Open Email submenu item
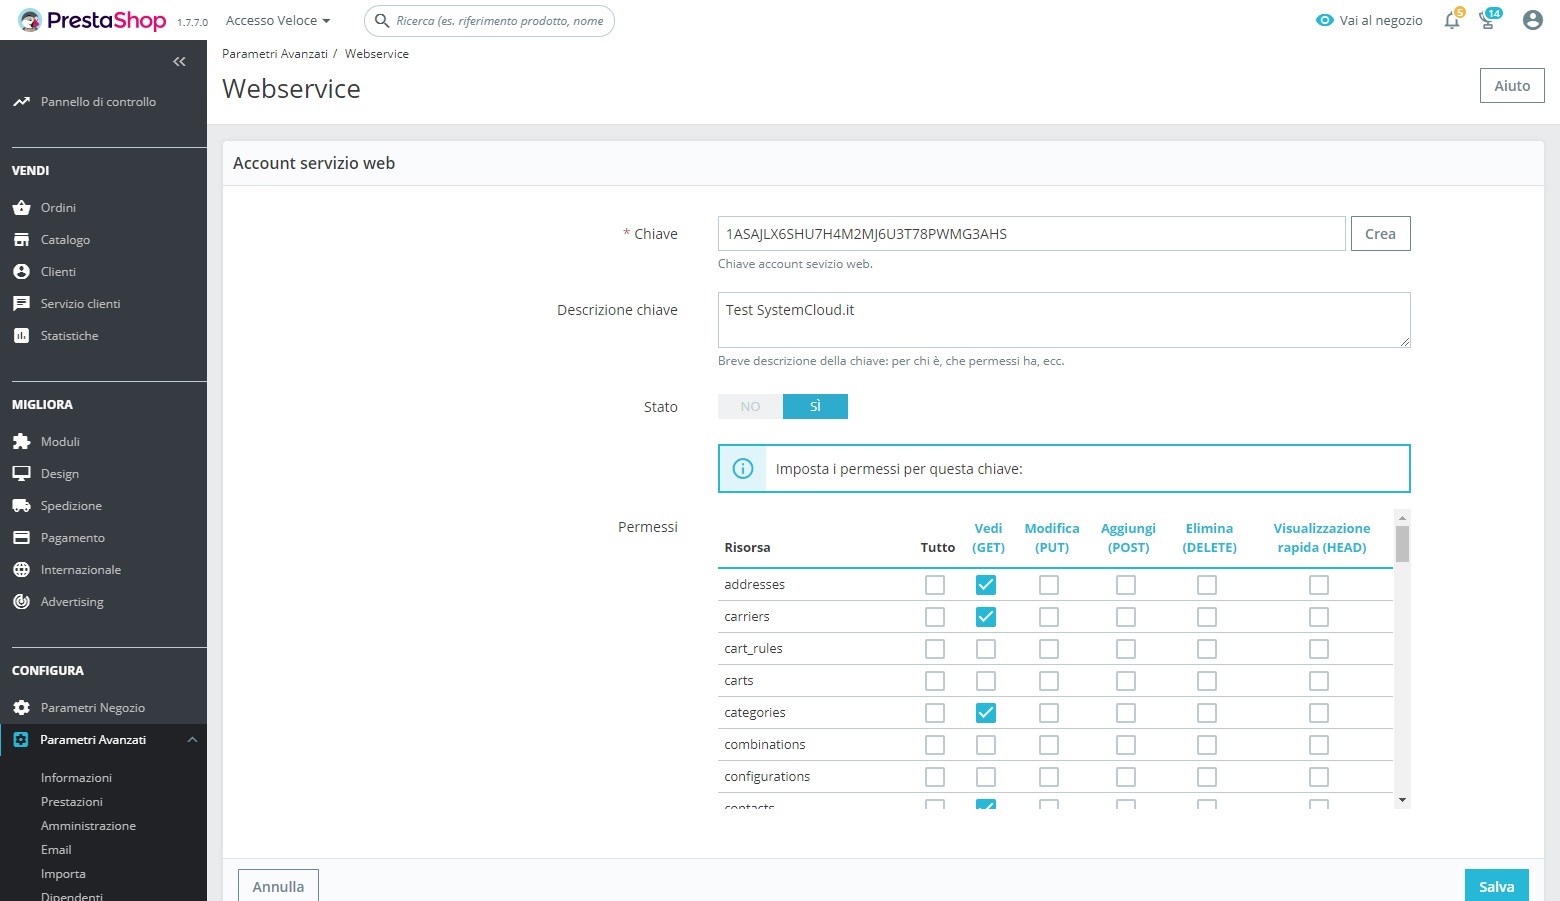The height and width of the screenshot is (901, 1560). coord(56,850)
